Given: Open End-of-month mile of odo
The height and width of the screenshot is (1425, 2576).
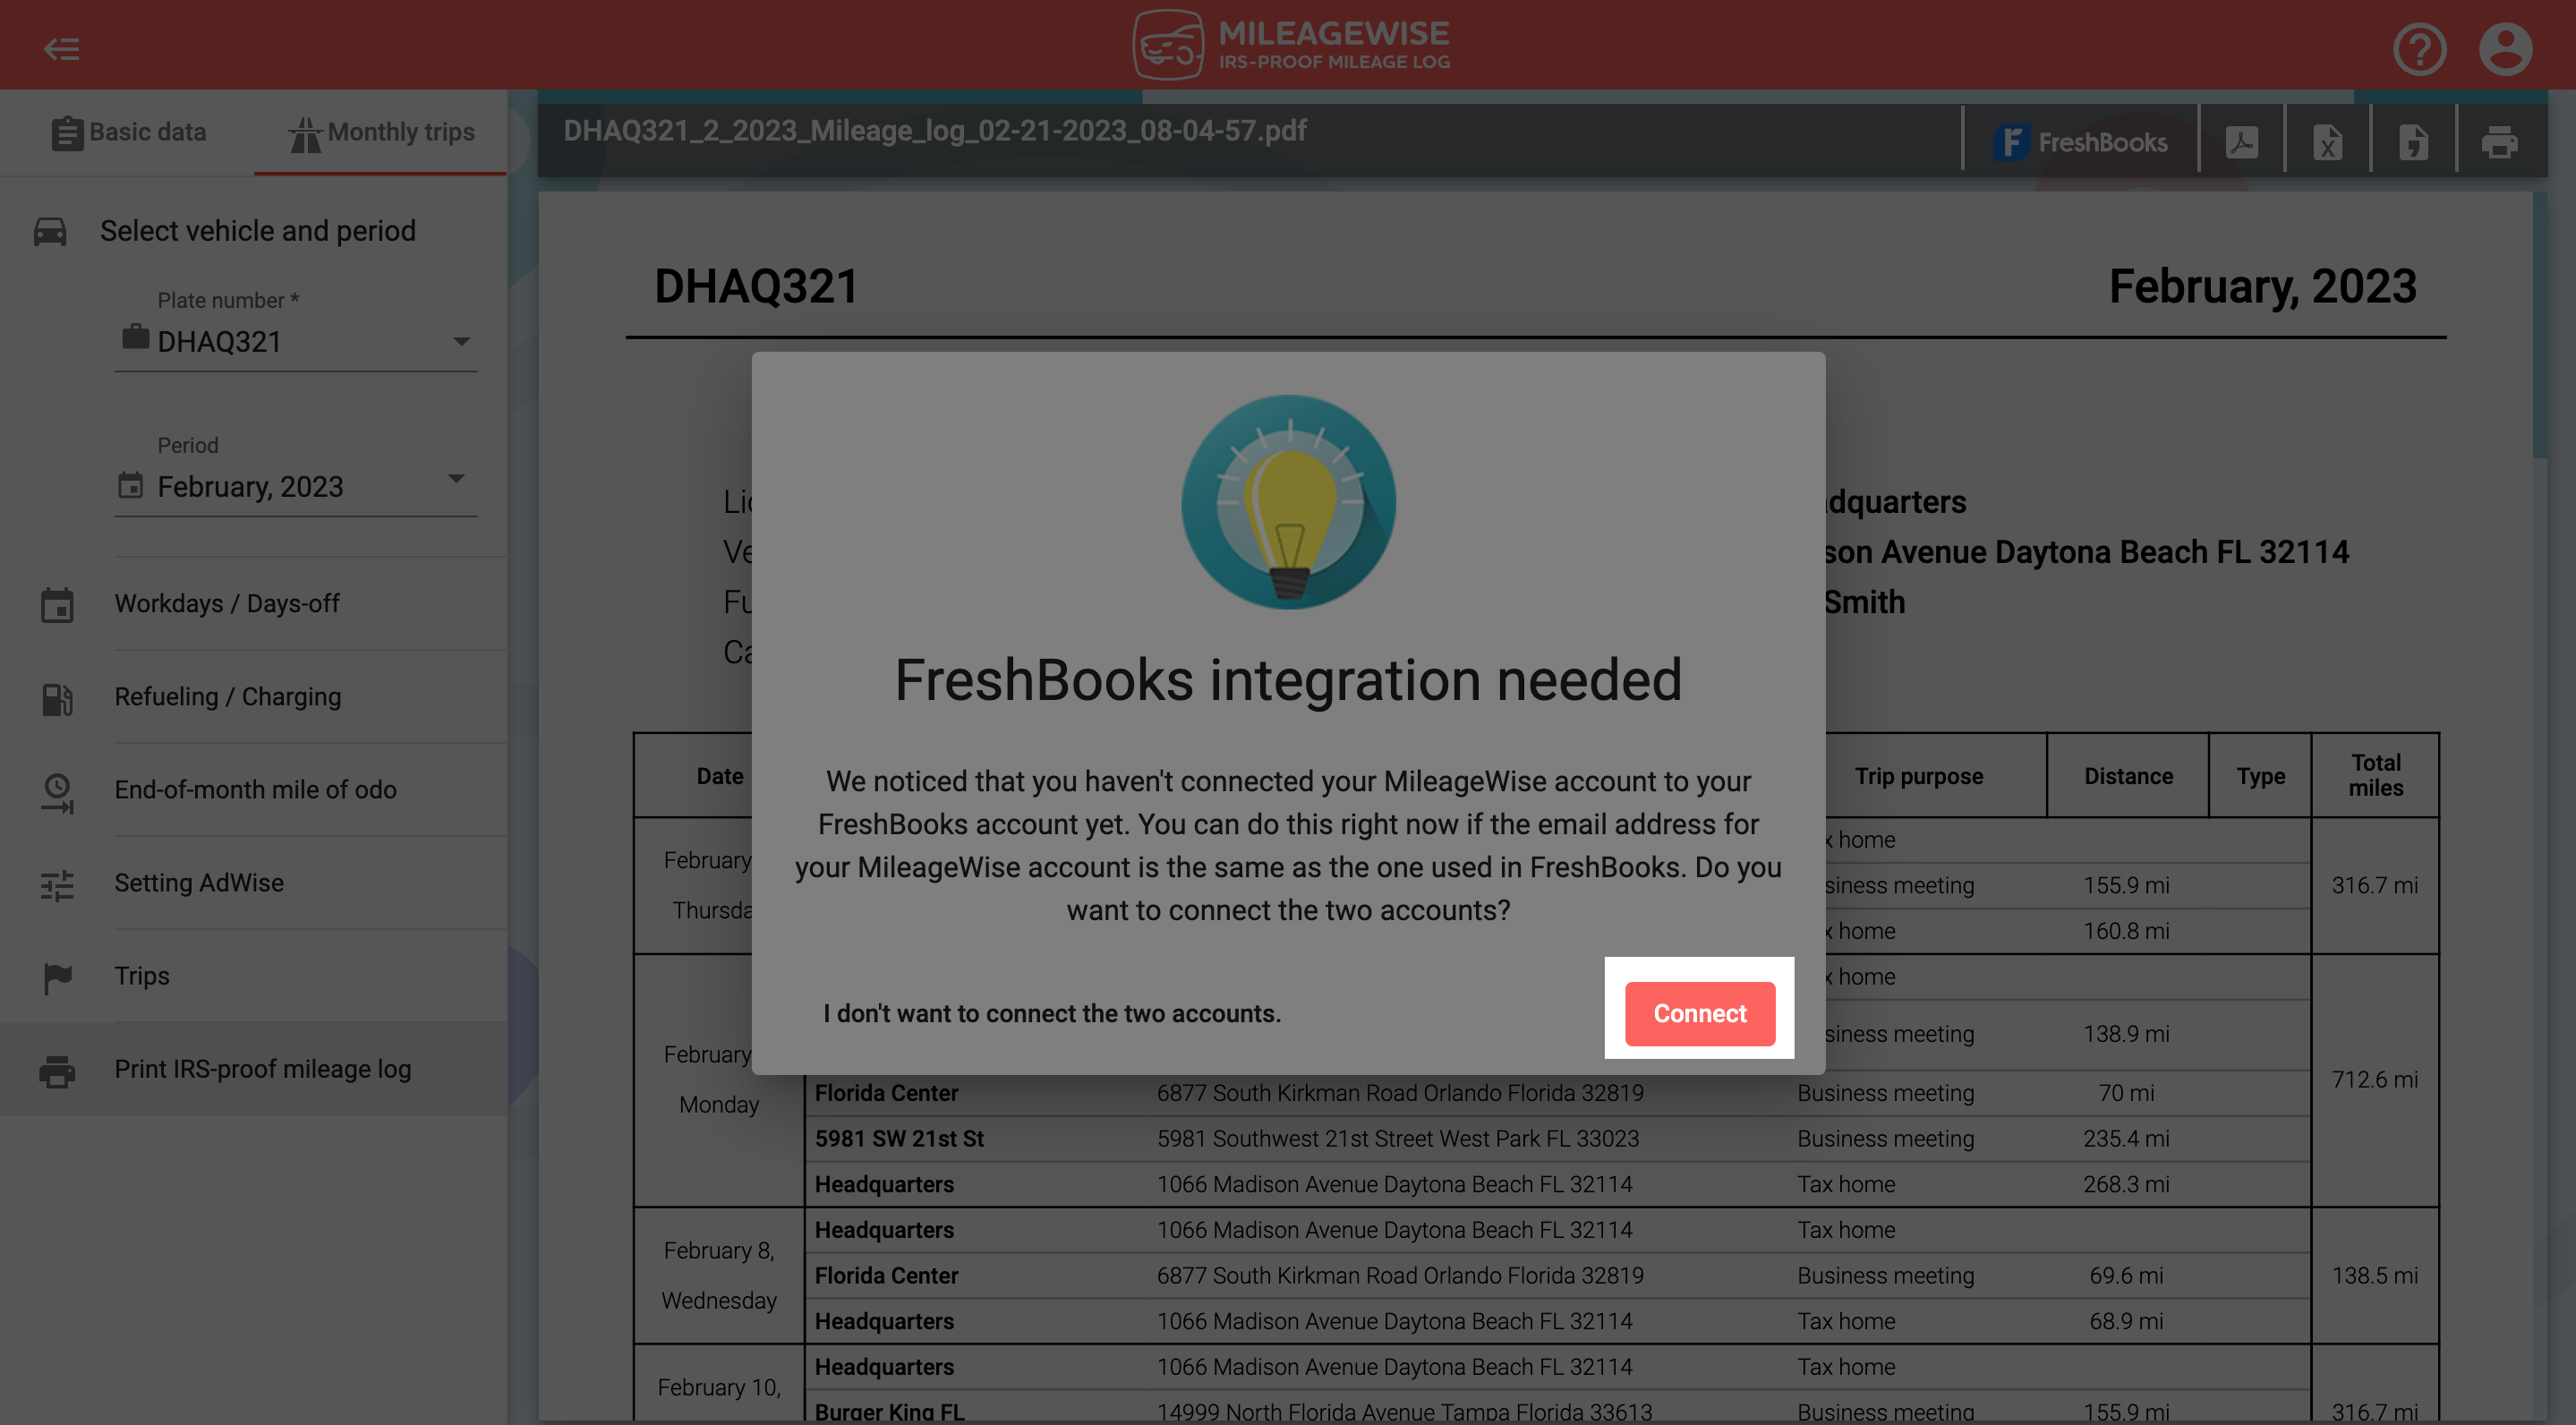Looking at the screenshot, I should pyautogui.click(x=255, y=790).
